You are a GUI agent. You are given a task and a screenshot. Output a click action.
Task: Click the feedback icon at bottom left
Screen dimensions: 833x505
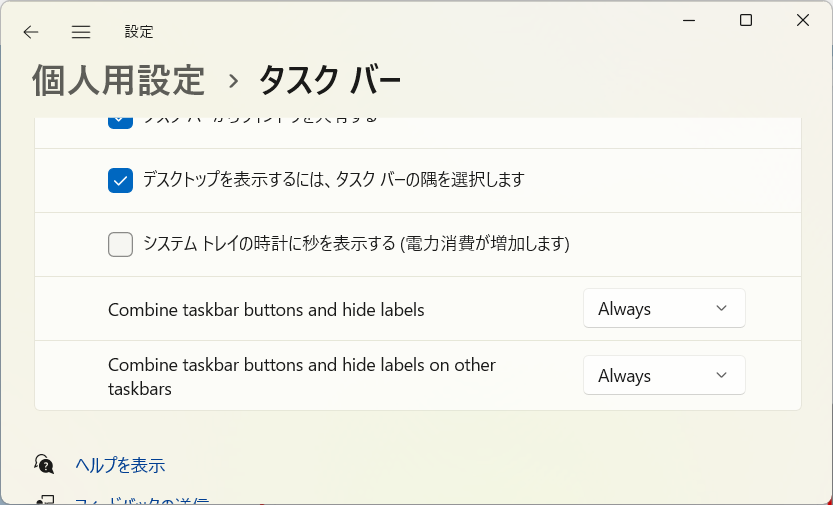pos(45,500)
